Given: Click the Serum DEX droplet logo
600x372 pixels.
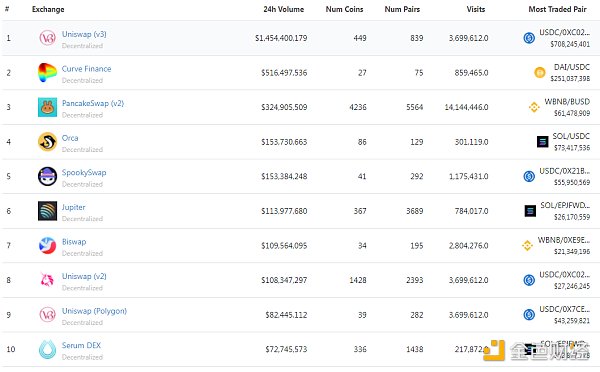Looking at the screenshot, I should pos(47,349).
